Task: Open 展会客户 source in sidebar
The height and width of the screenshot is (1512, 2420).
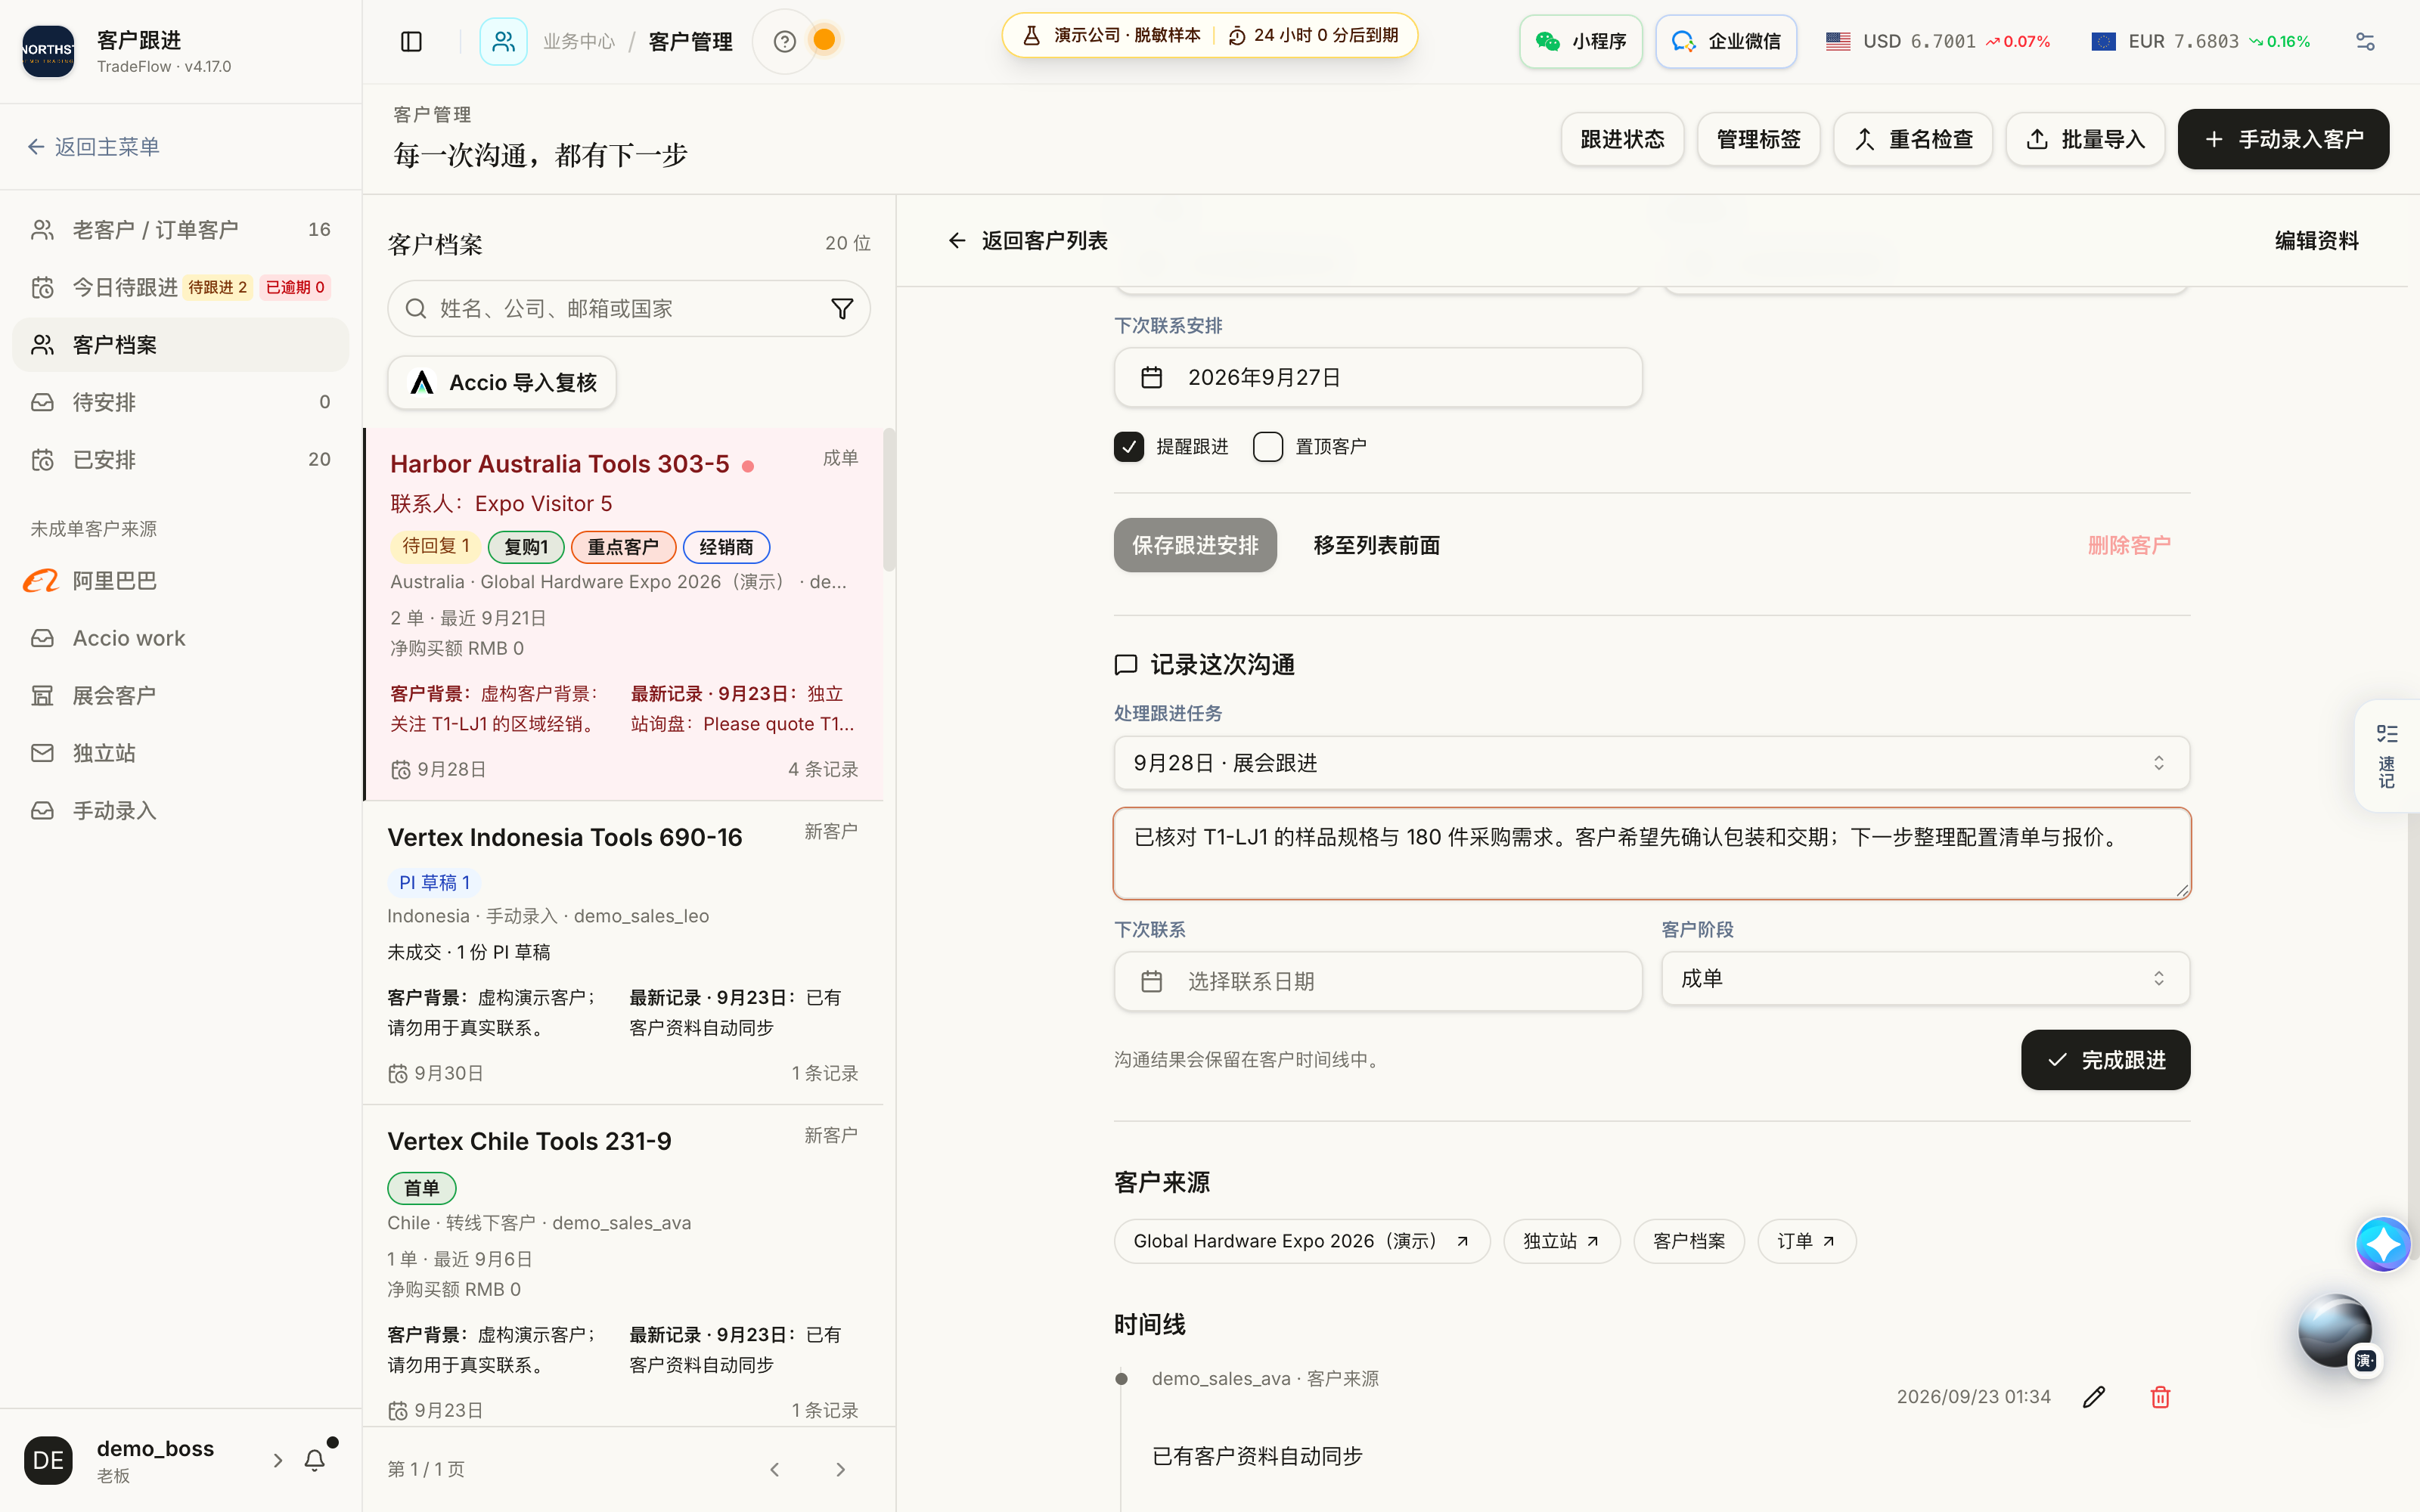Action: click(180, 695)
